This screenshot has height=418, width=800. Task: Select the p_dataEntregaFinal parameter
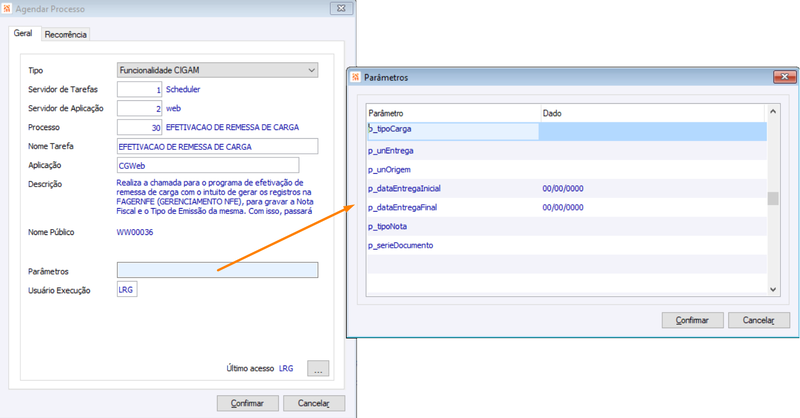coord(403,207)
